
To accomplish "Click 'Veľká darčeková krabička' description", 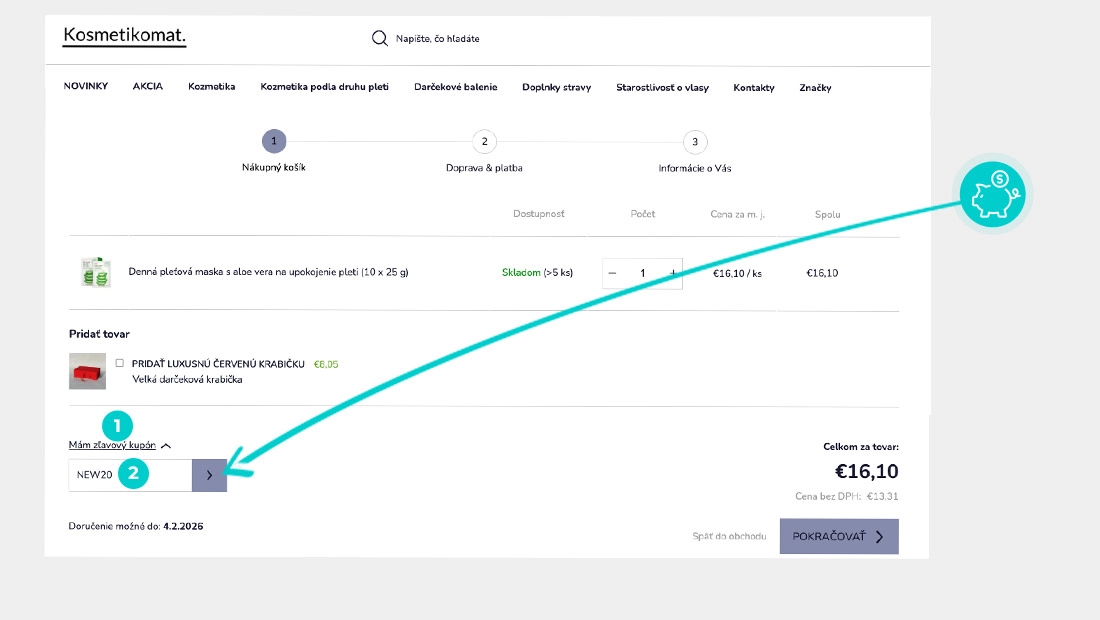I will point(187,379).
